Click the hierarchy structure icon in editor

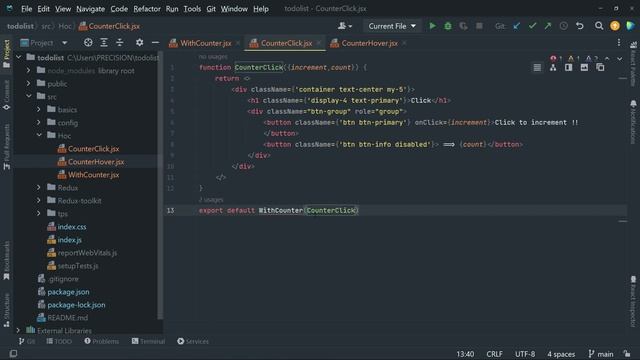(553, 68)
